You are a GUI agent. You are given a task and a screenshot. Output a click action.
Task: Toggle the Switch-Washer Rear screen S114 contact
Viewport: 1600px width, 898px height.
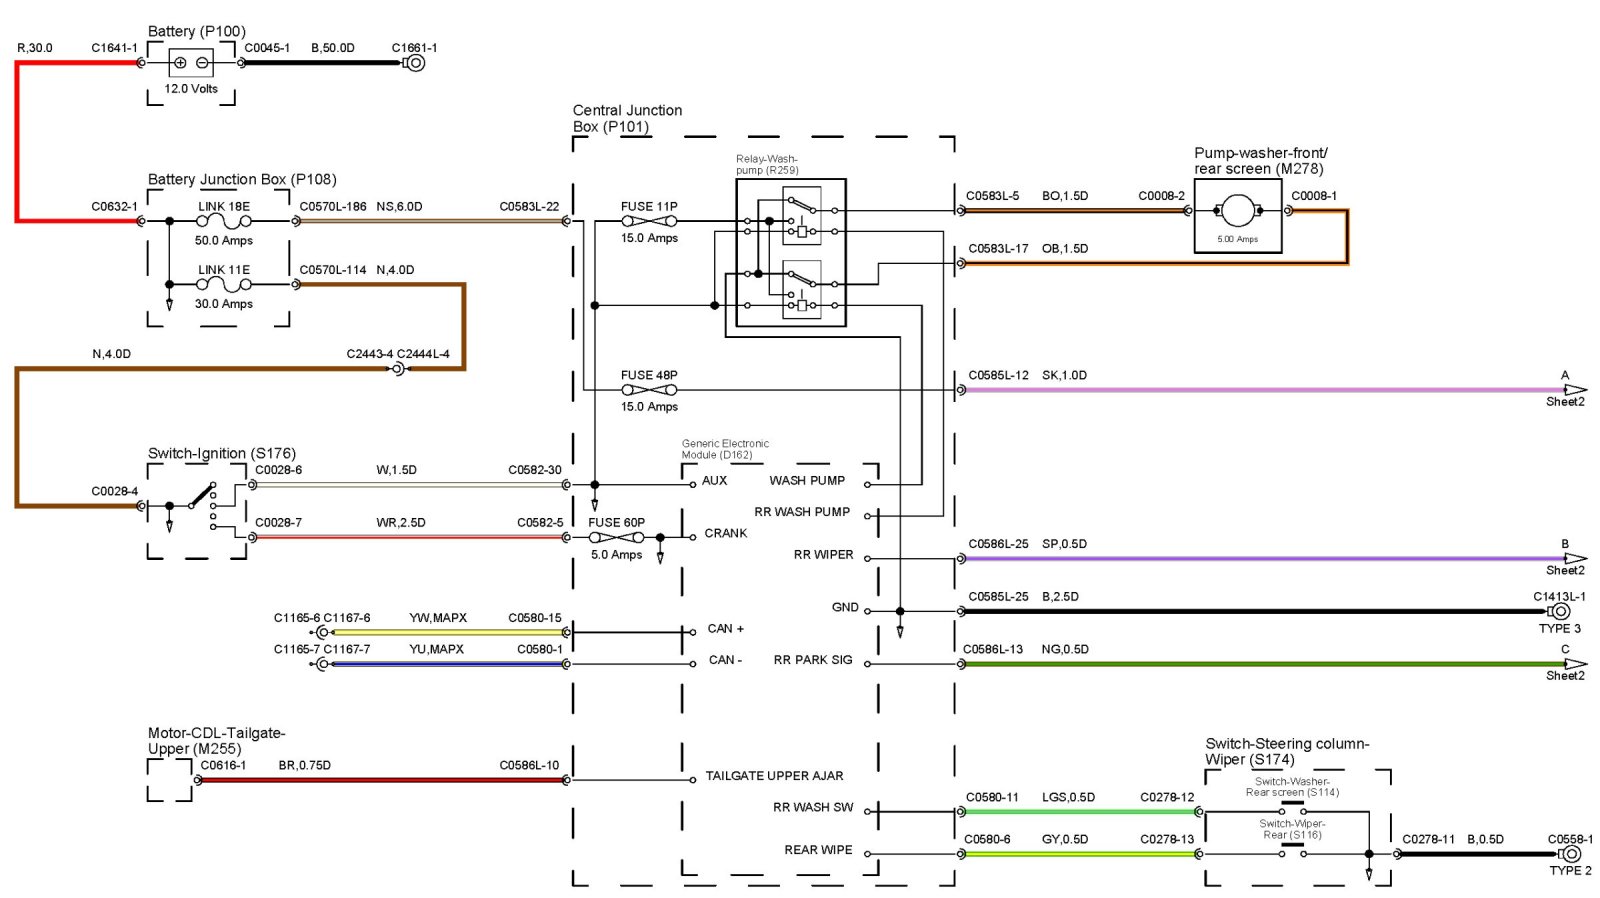pos(1292,806)
